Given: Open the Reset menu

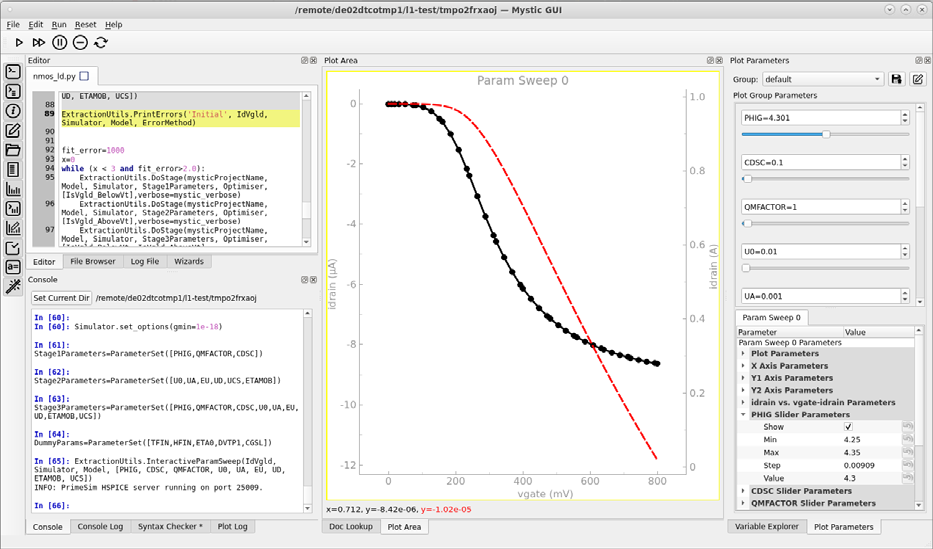Looking at the screenshot, I should [x=86, y=24].
